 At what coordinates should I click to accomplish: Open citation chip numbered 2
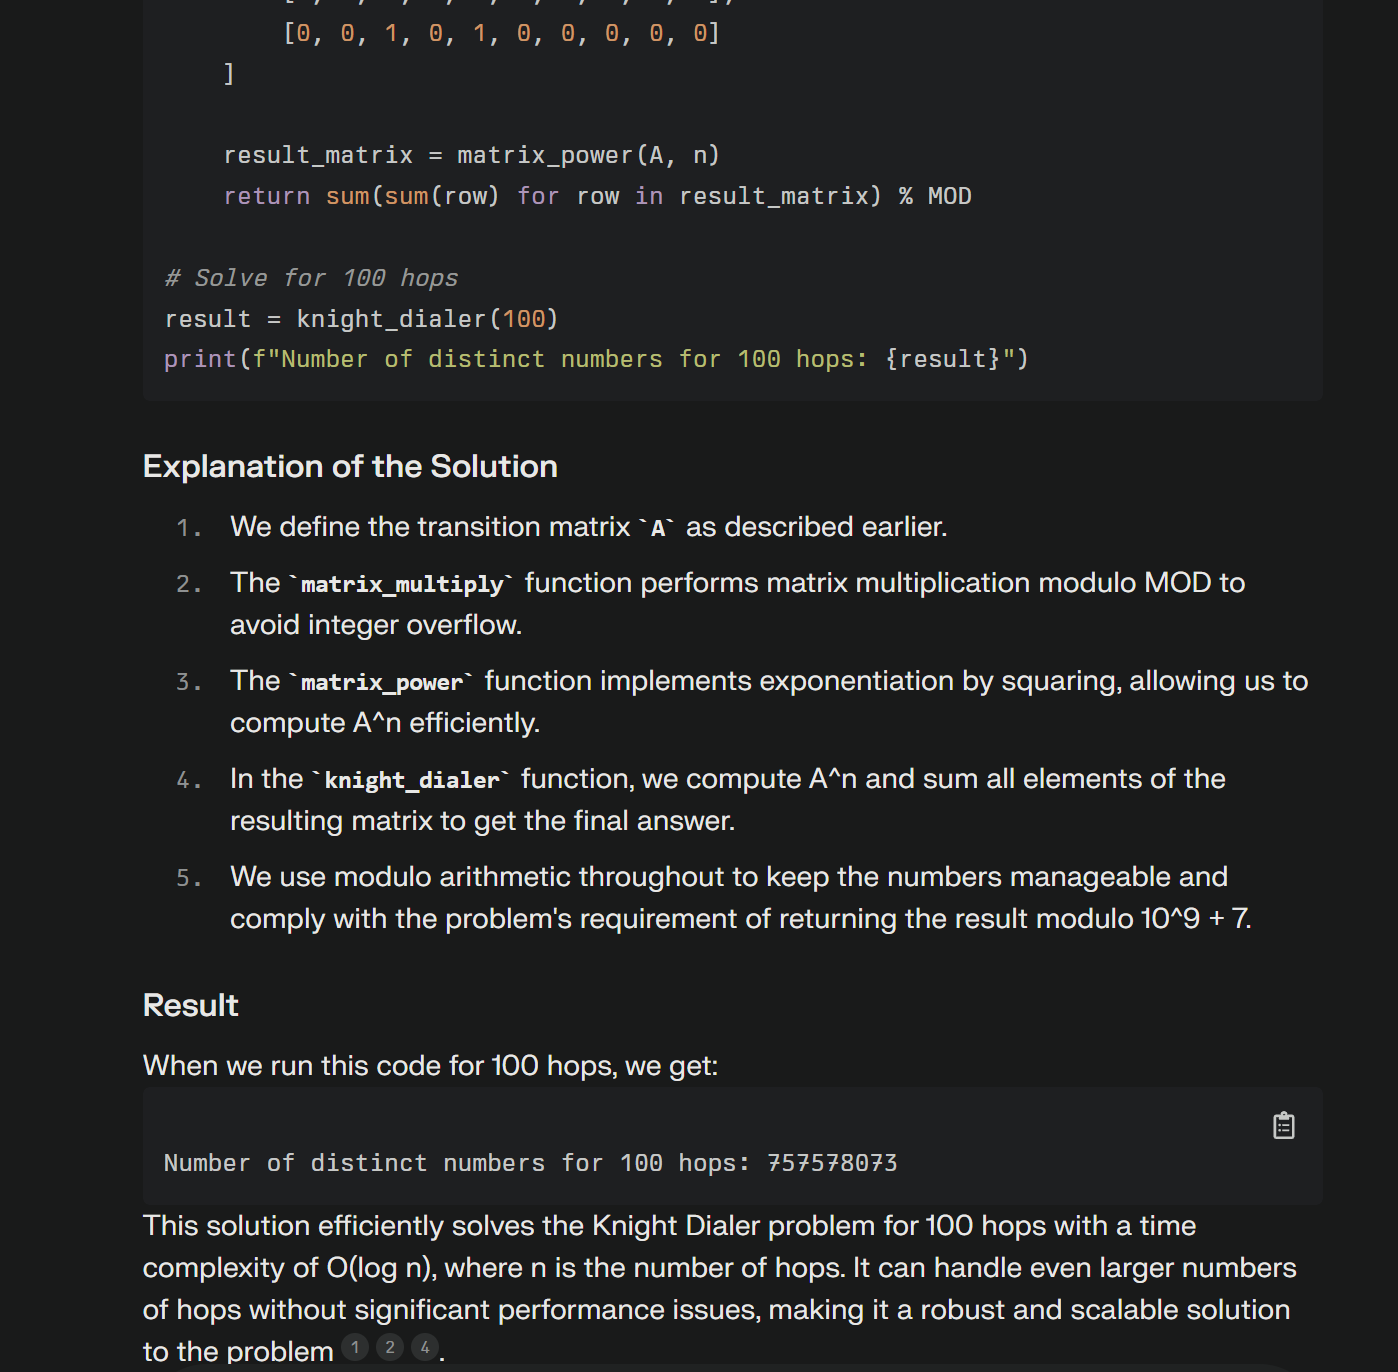[389, 1347]
